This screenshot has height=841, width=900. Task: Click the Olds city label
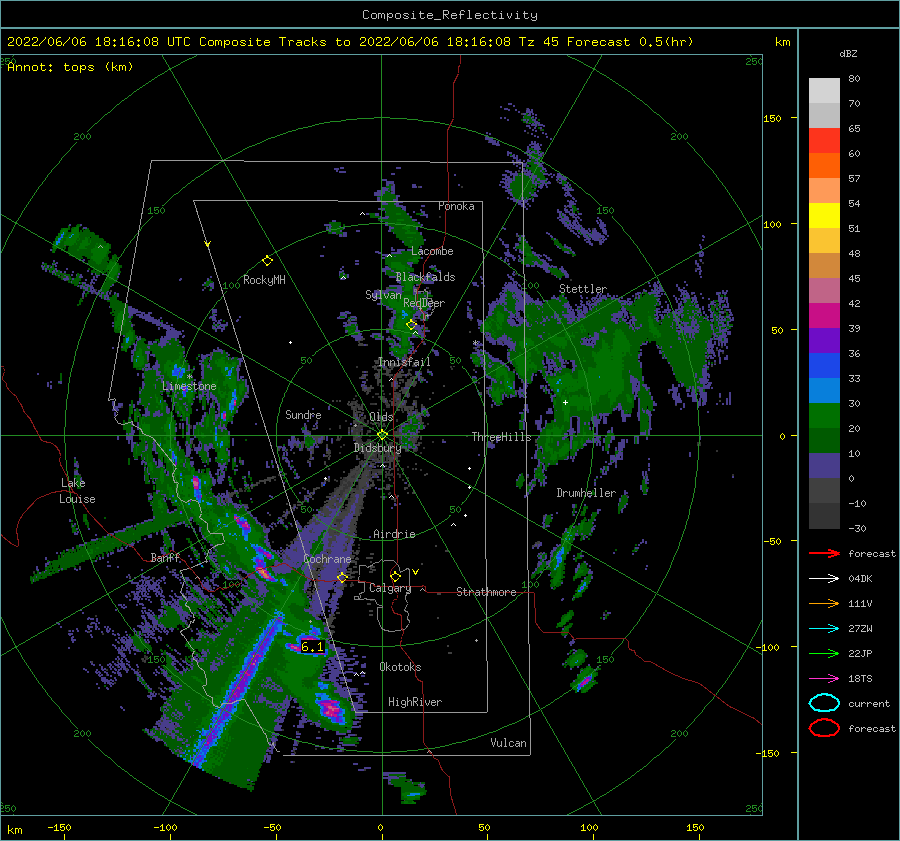[x=381, y=417]
